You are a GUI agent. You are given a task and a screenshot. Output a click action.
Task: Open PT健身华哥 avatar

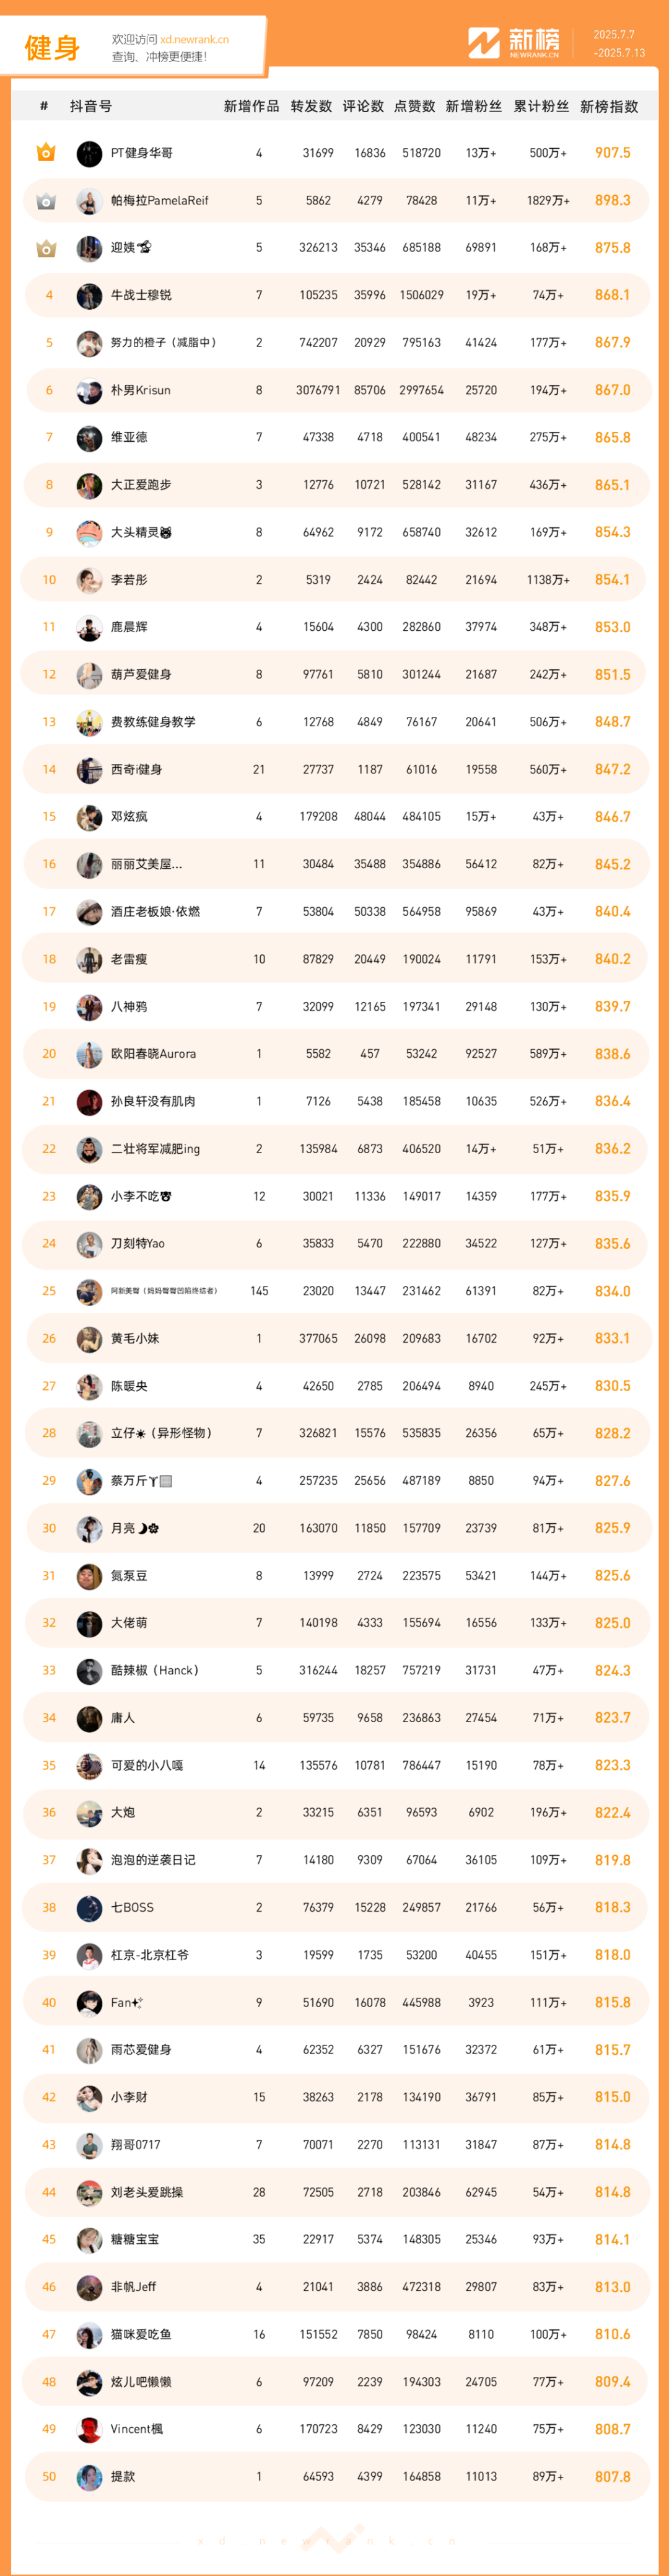[x=89, y=153]
